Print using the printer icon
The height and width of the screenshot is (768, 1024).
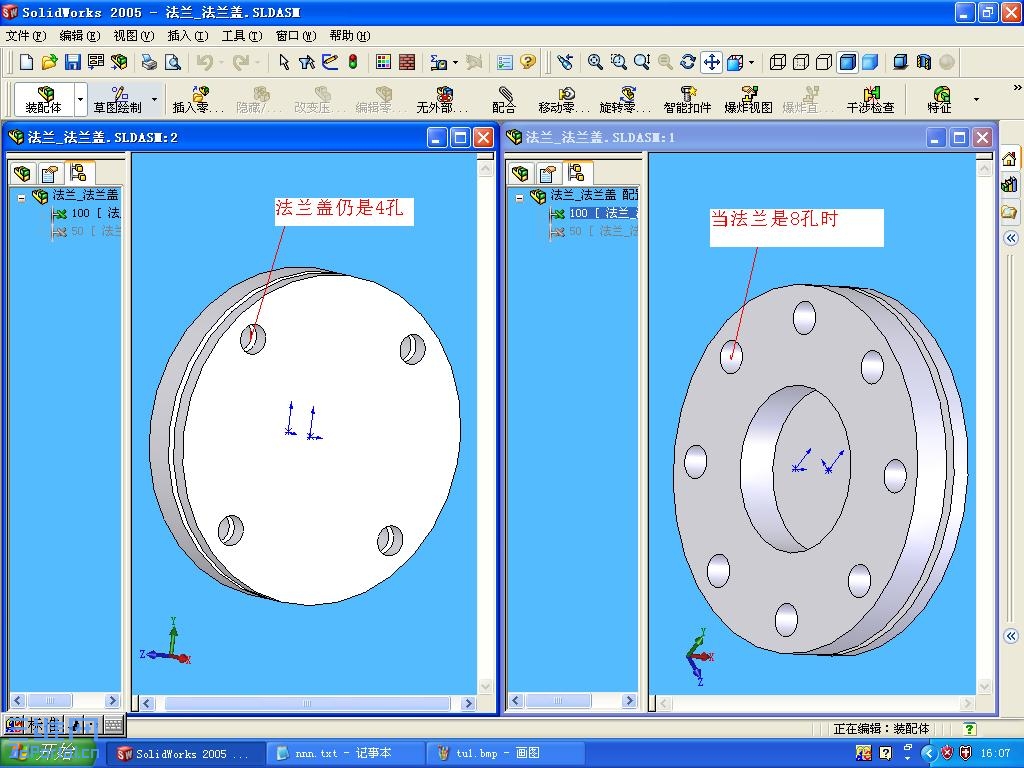(150, 62)
